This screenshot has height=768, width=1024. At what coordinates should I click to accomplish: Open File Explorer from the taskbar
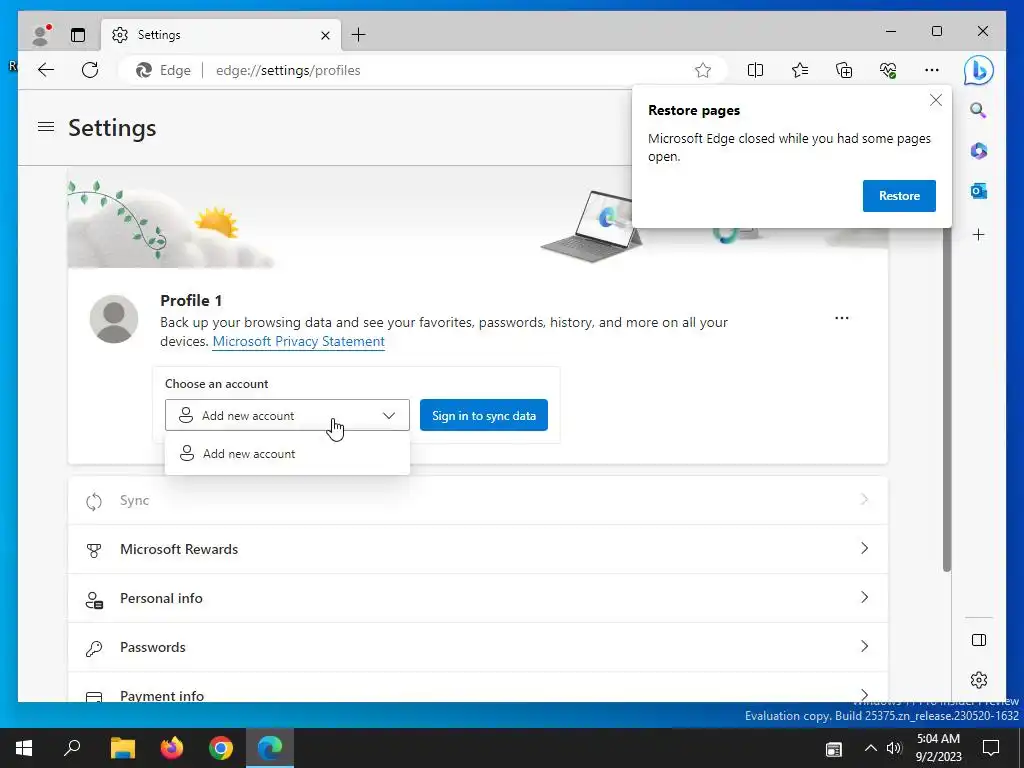click(122, 748)
